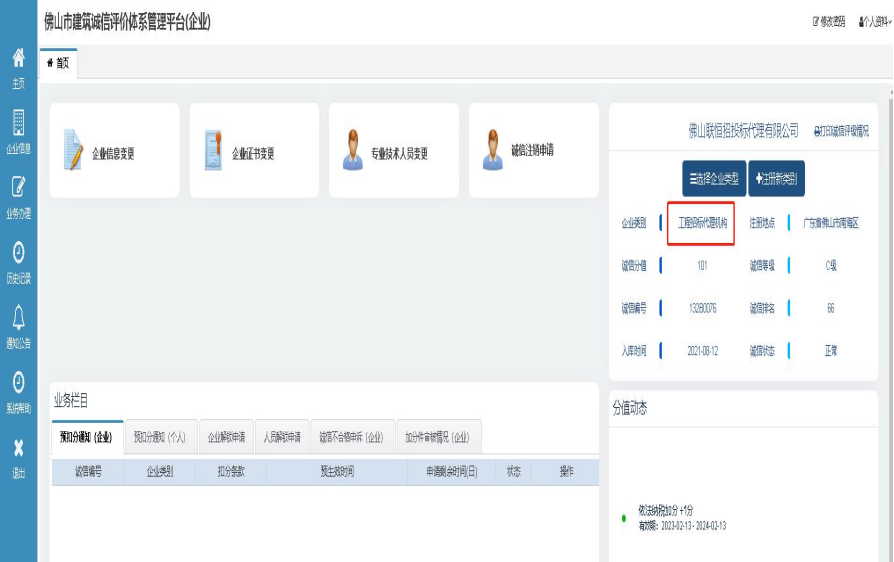Click the 注册新类别 button
Viewport: 894px width, 562px height.
(776, 179)
